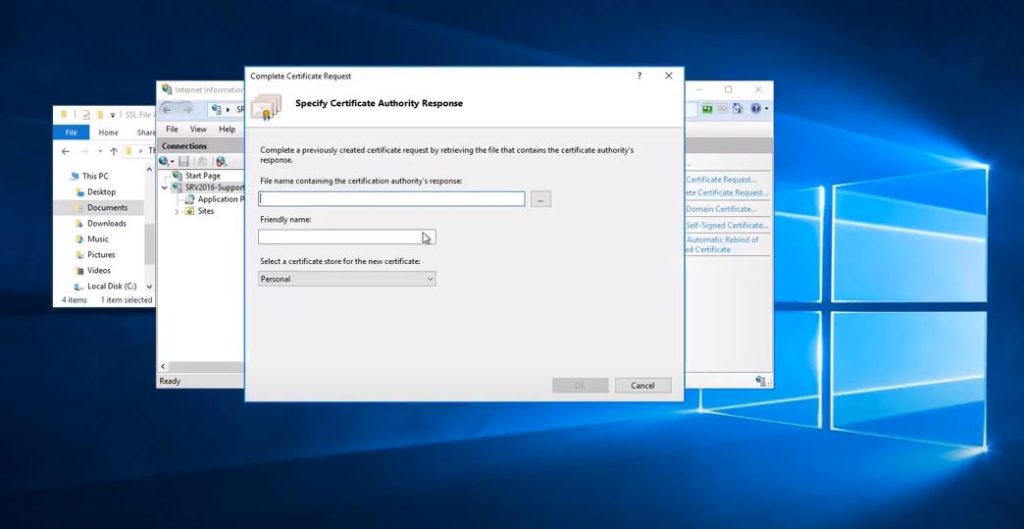Cancel the Complete Certificate Request dialog
The height and width of the screenshot is (529, 1024).
pyautogui.click(x=643, y=385)
